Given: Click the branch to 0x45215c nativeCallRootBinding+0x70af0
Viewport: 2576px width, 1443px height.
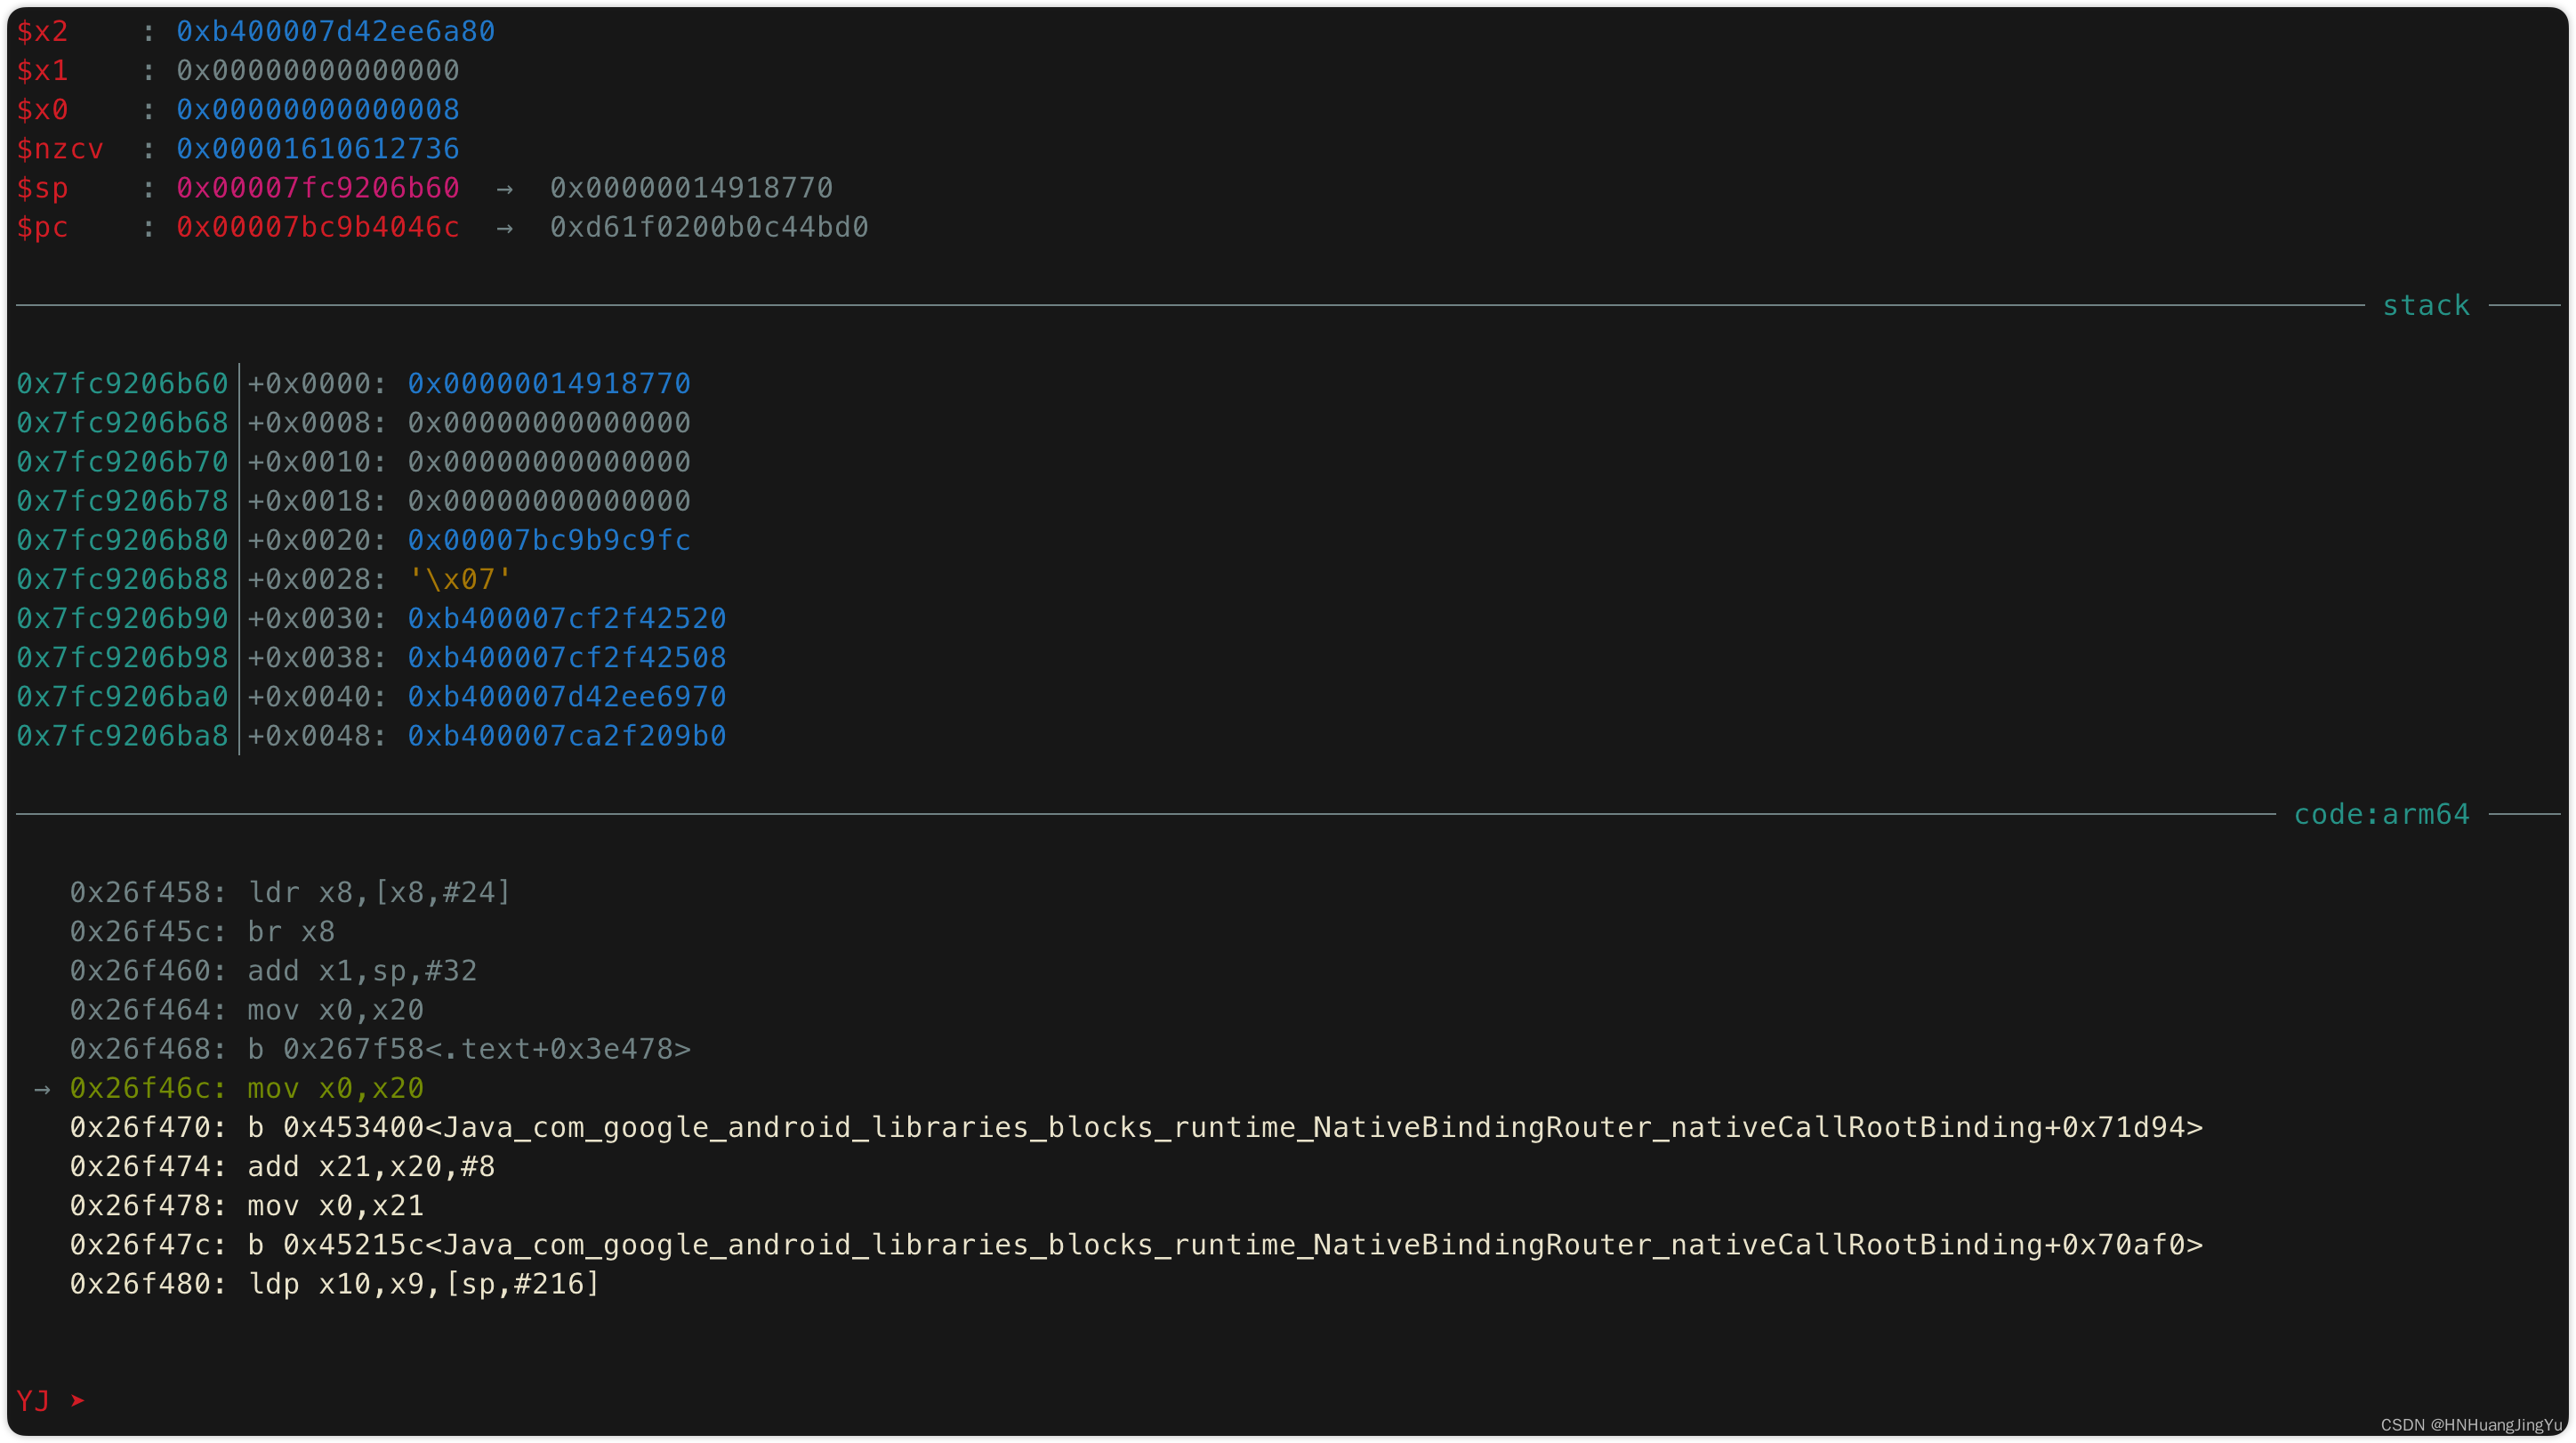Looking at the screenshot, I should 1225,1245.
